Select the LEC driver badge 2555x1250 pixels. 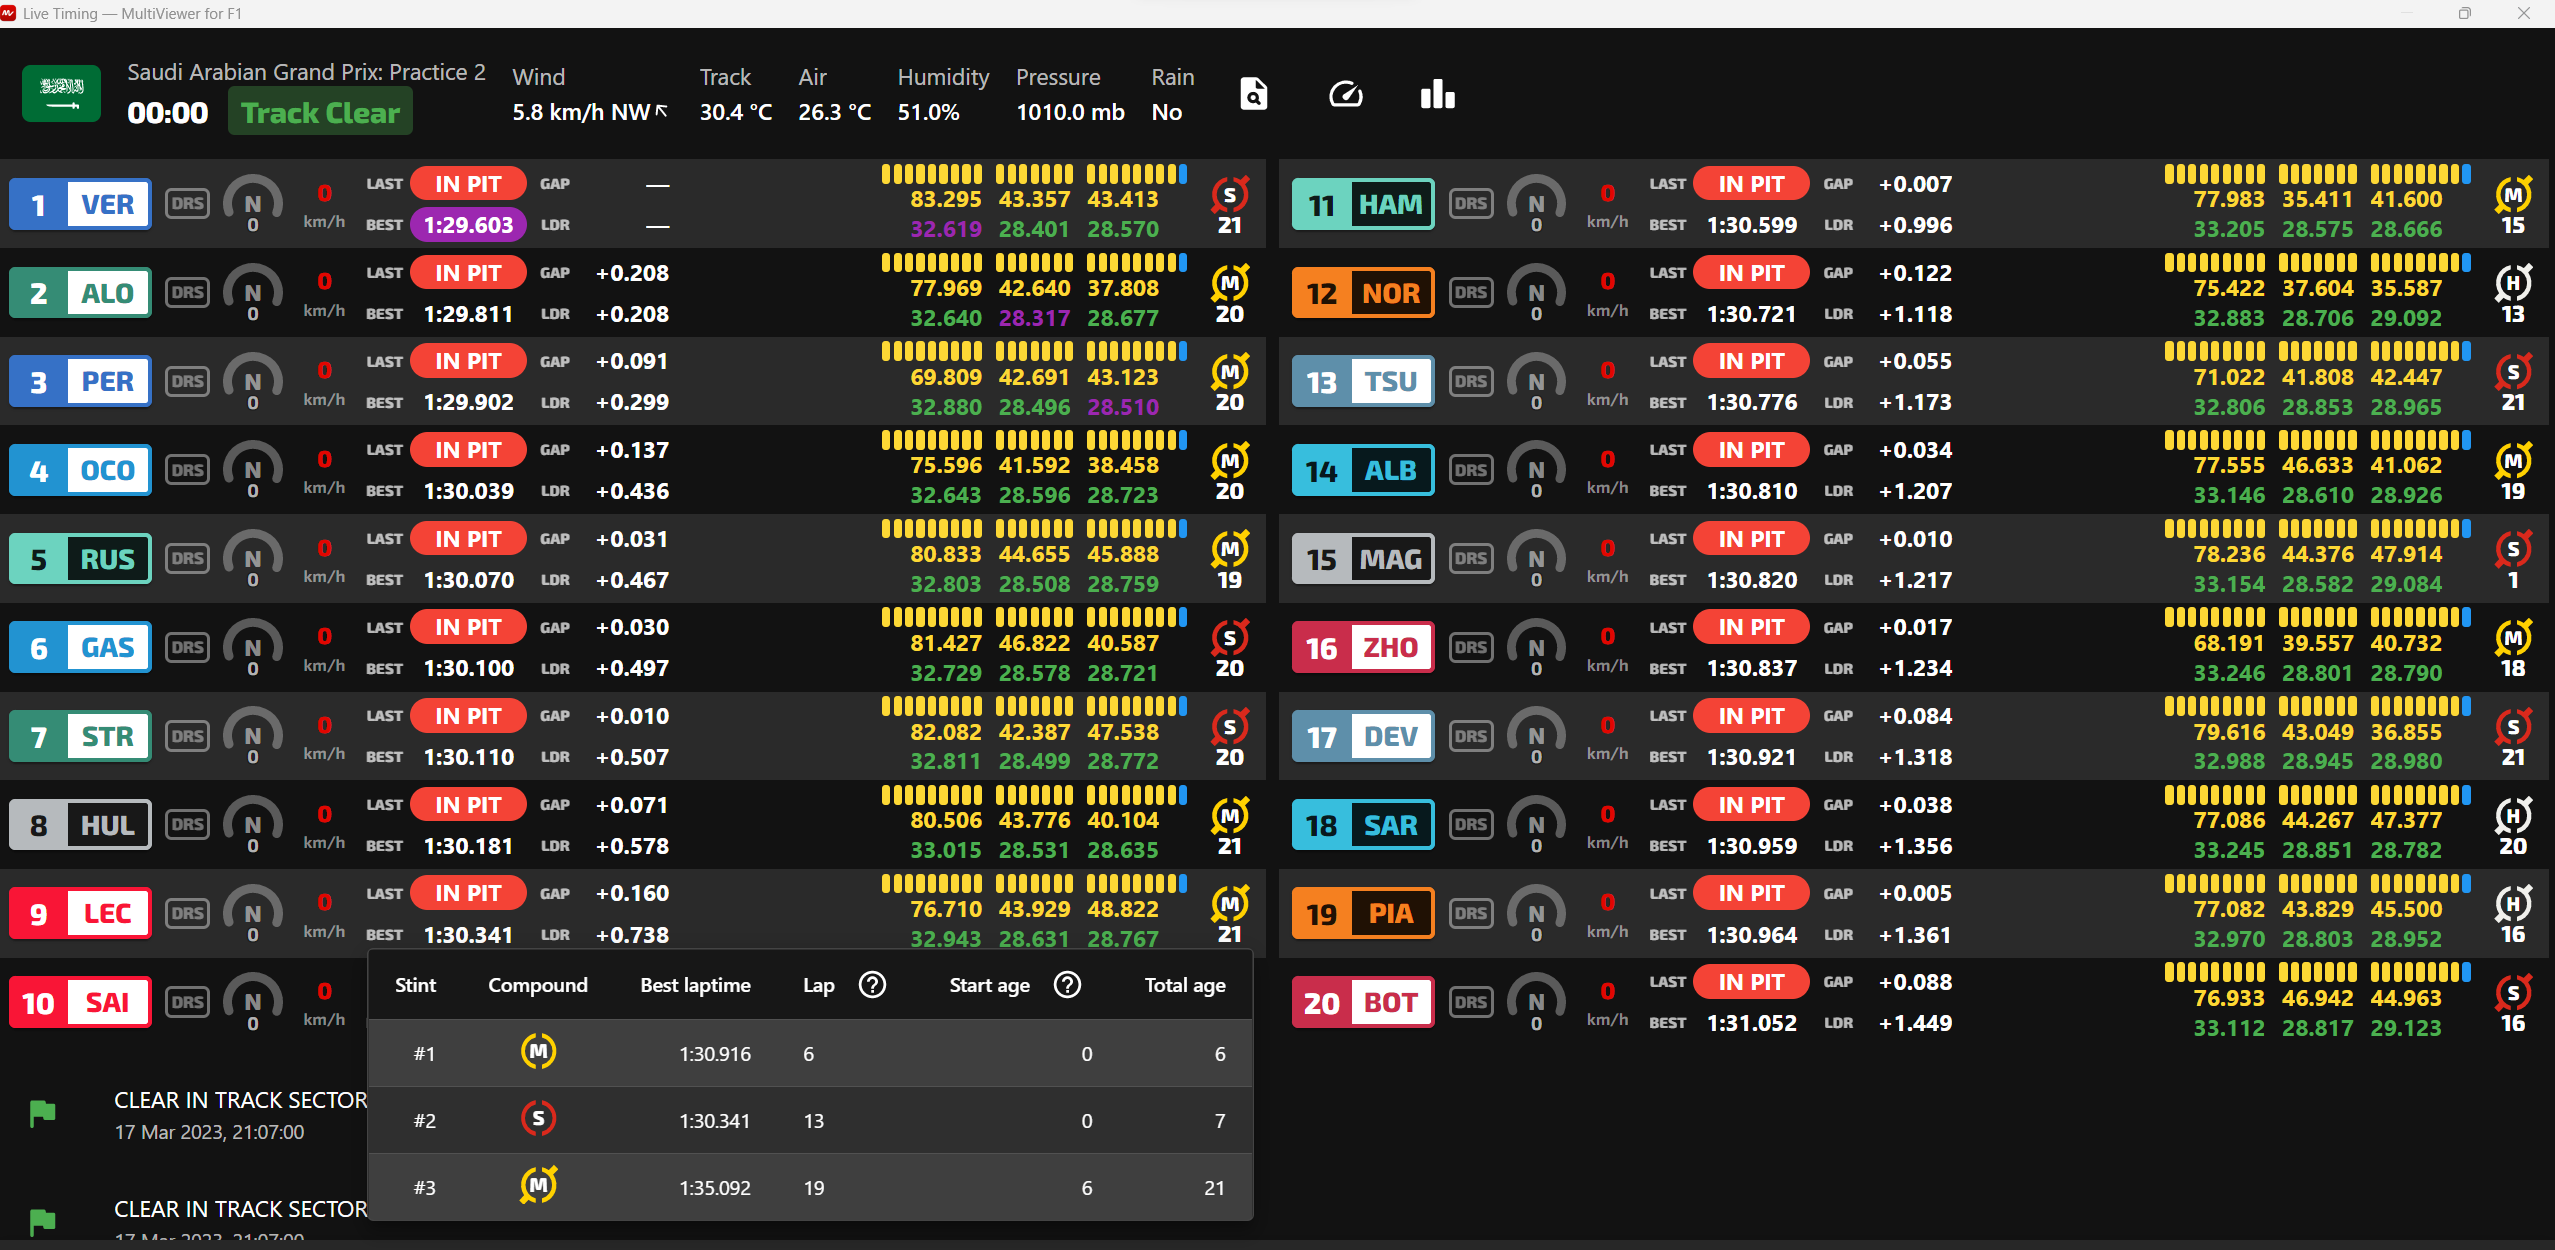pos(79,912)
